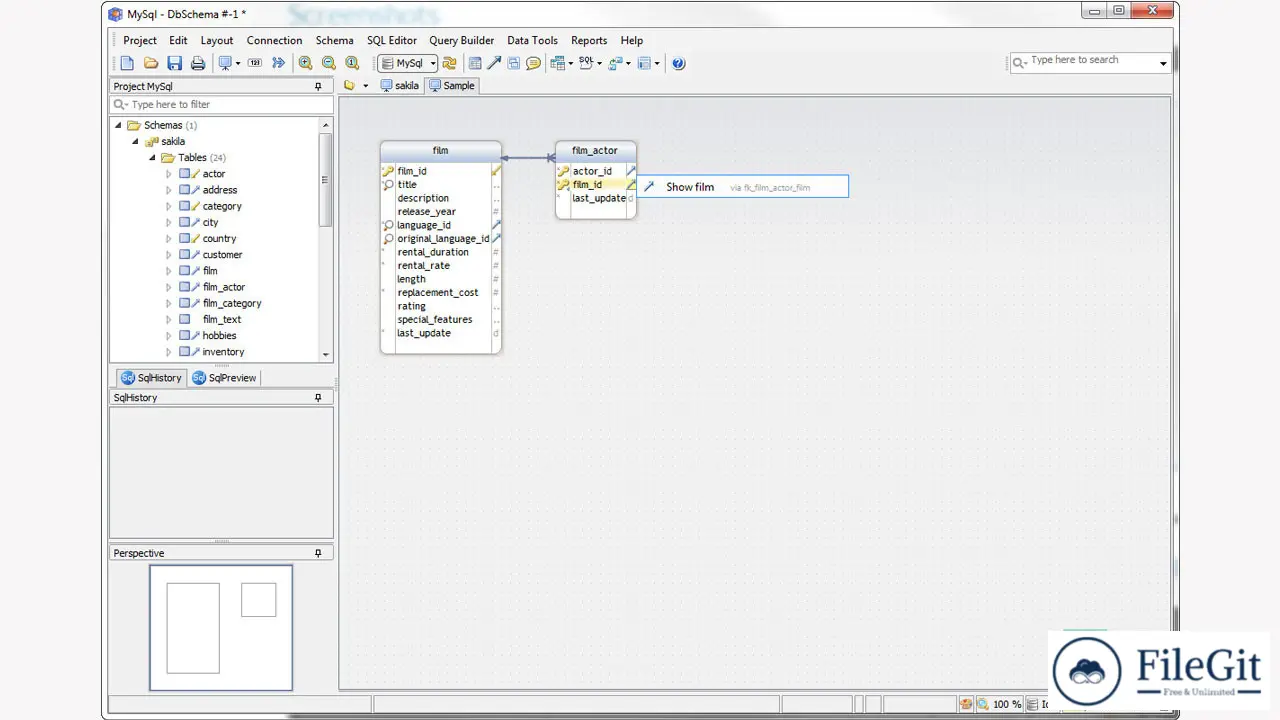Expand the inventory table node
This screenshot has width=1280, height=720.
(x=169, y=352)
